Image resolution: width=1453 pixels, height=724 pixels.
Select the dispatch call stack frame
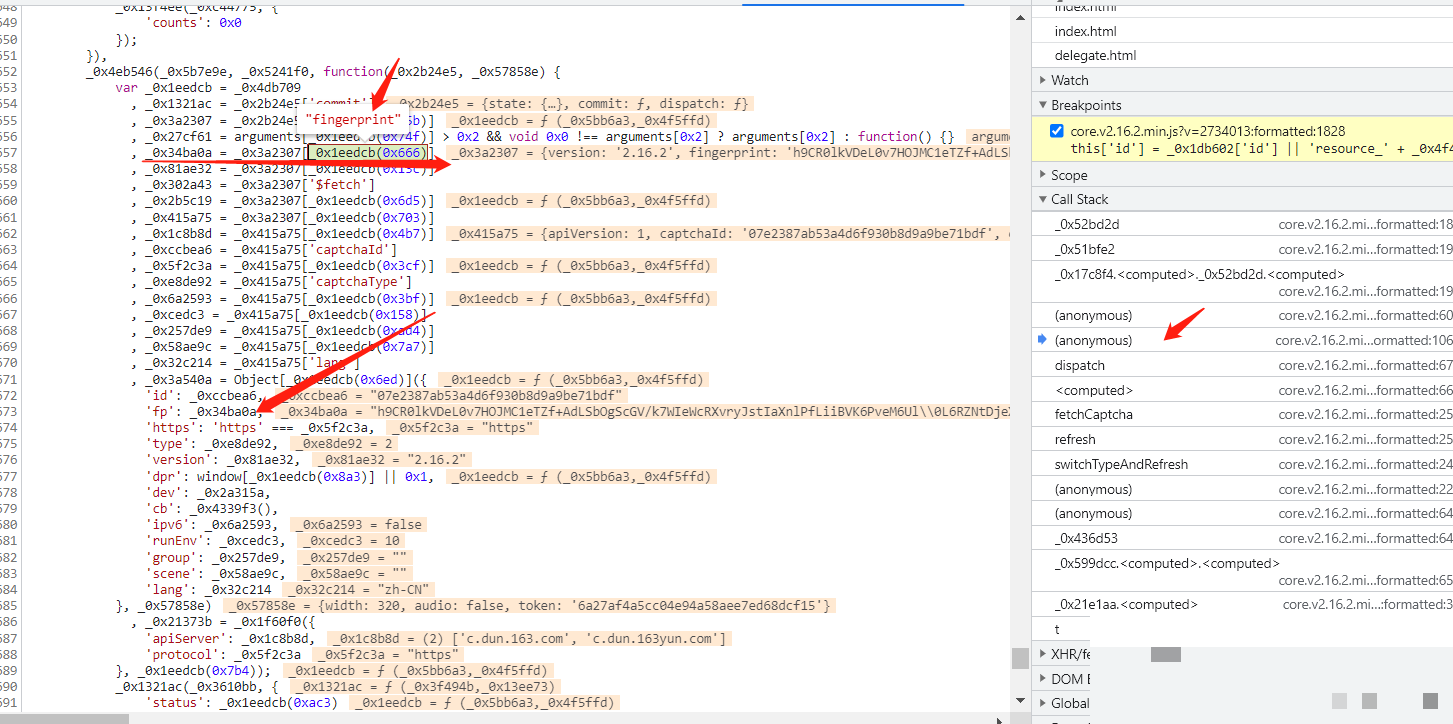pyautogui.click(x=1079, y=365)
